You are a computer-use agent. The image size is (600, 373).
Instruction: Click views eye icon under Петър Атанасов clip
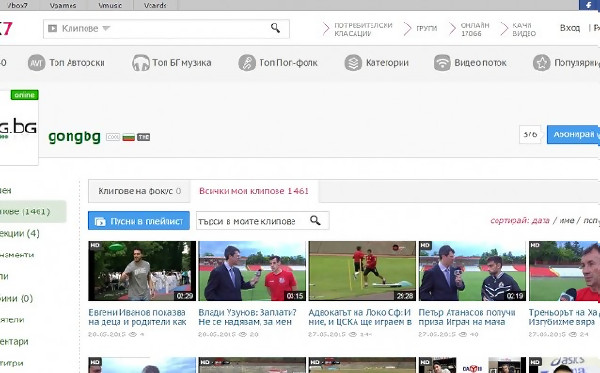[463, 334]
